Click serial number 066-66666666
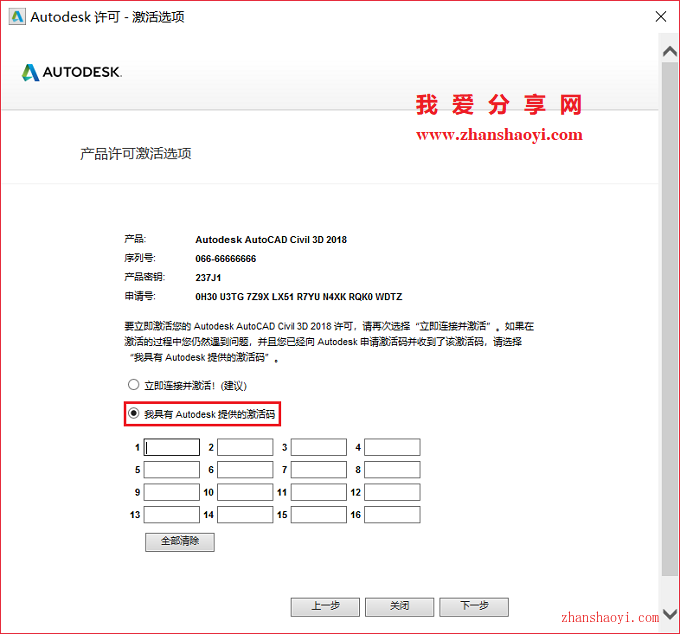The height and width of the screenshot is (634, 680). pyautogui.click(x=226, y=259)
